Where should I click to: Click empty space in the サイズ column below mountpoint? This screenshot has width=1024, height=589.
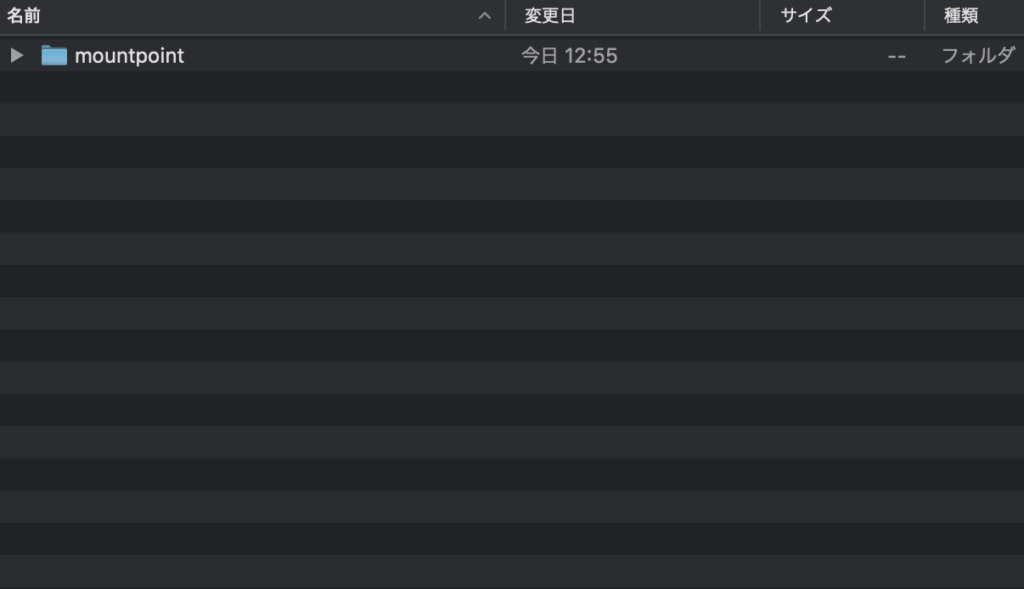(842, 261)
